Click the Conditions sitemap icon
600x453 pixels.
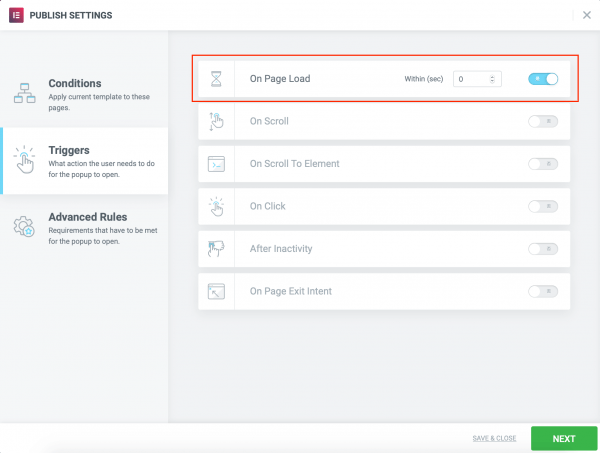click(24, 93)
